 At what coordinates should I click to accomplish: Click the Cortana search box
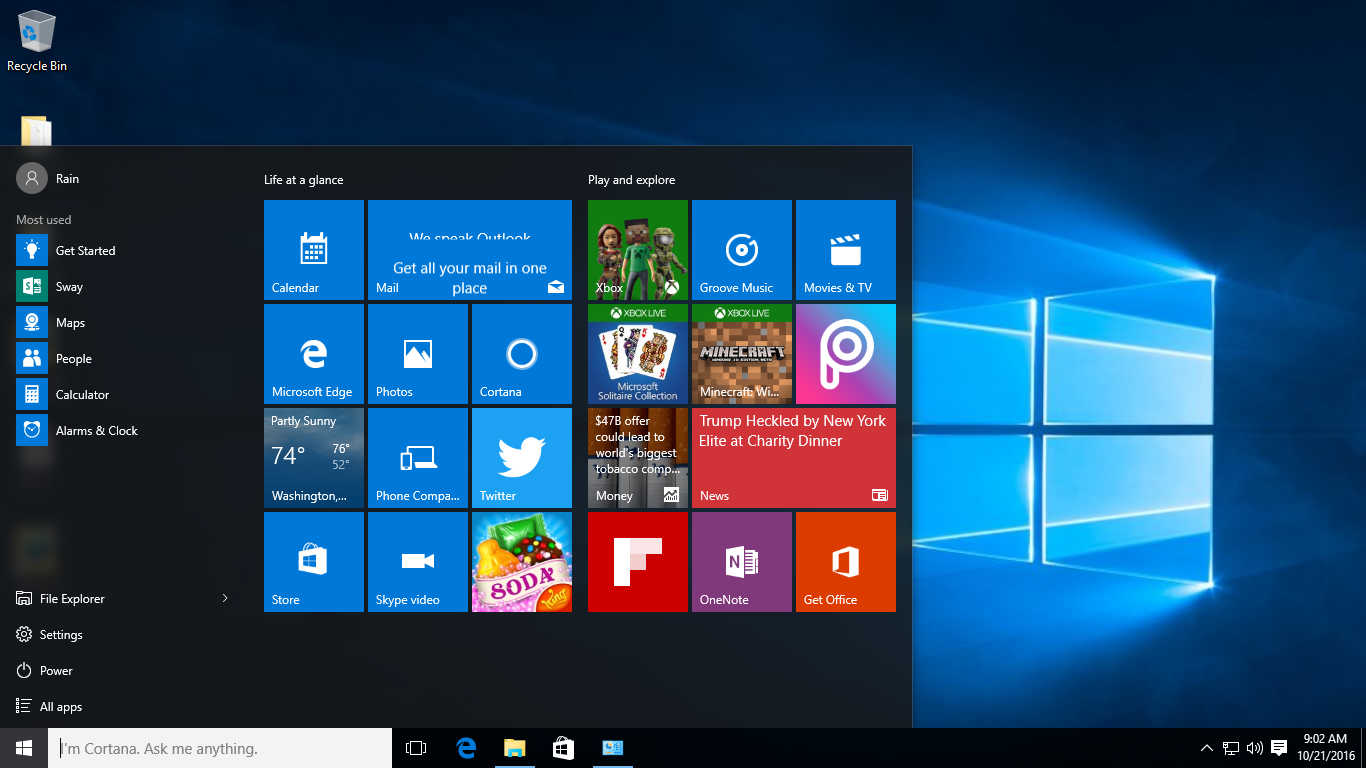pyautogui.click(x=220, y=748)
